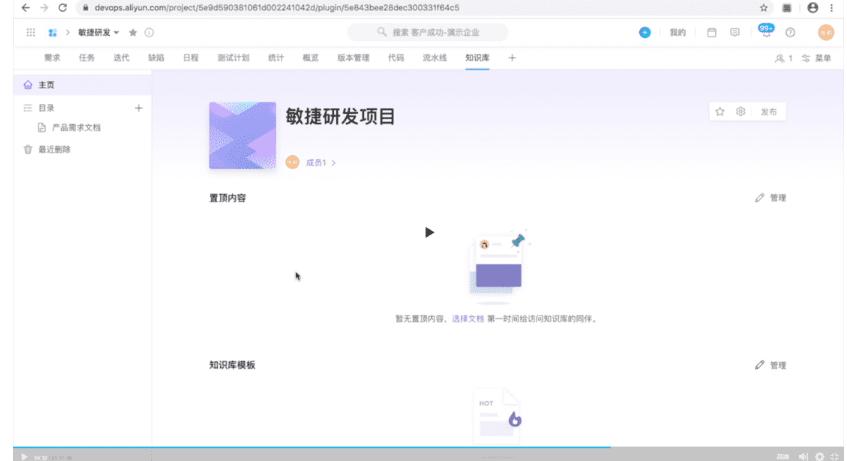The height and width of the screenshot is (461, 847).
Task: Open the help question mark icon
Action: click(x=790, y=32)
